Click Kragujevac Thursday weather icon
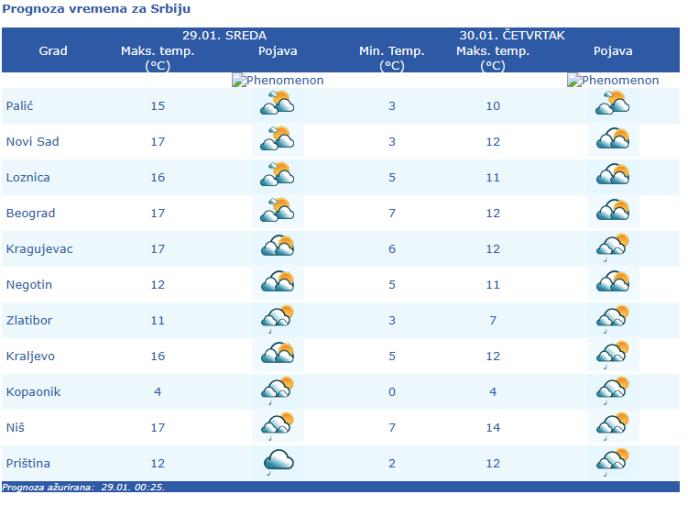 click(613, 247)
